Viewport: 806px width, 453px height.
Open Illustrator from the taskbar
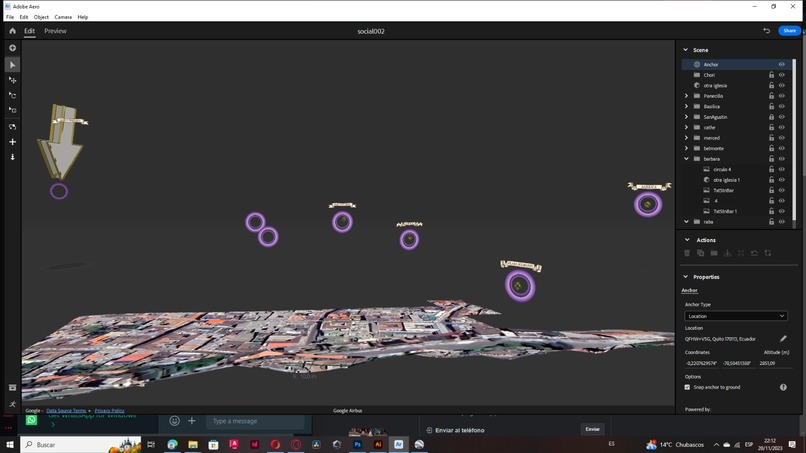(x=378, y=444)
